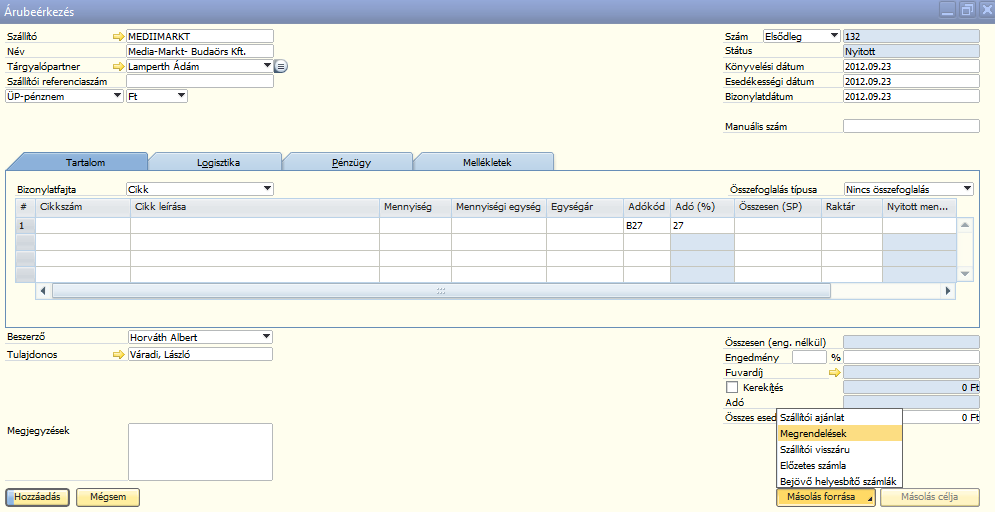Open Összefoglalás típusa dropdown
The width and height of the screenshot is (995, 512).
click(x=967, y=188)
